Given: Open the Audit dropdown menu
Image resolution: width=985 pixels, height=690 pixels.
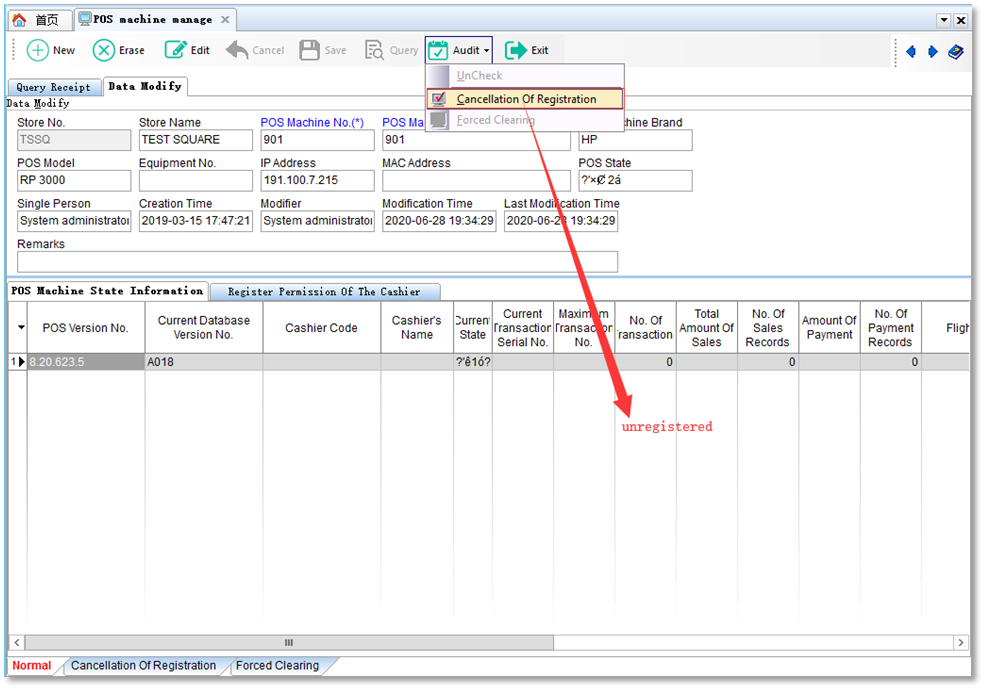Looking at the screenshot, I should pyautogui.click(x=459, y=50).
